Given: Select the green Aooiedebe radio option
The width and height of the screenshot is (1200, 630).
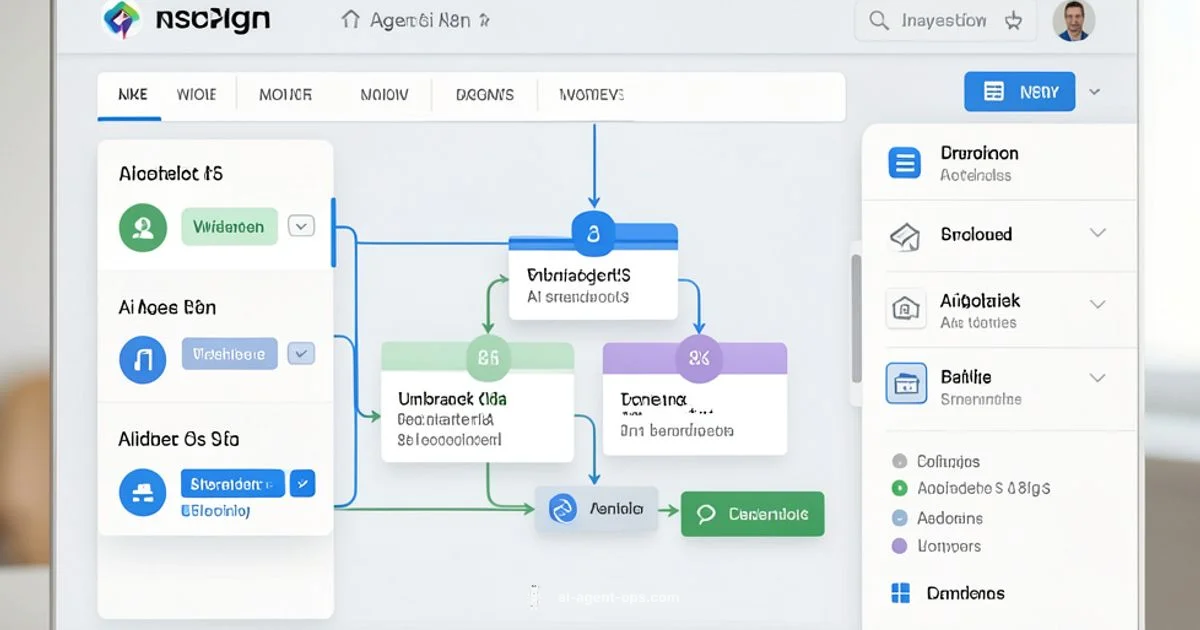Looking at the screenshot, I should [x=899, y=489].
